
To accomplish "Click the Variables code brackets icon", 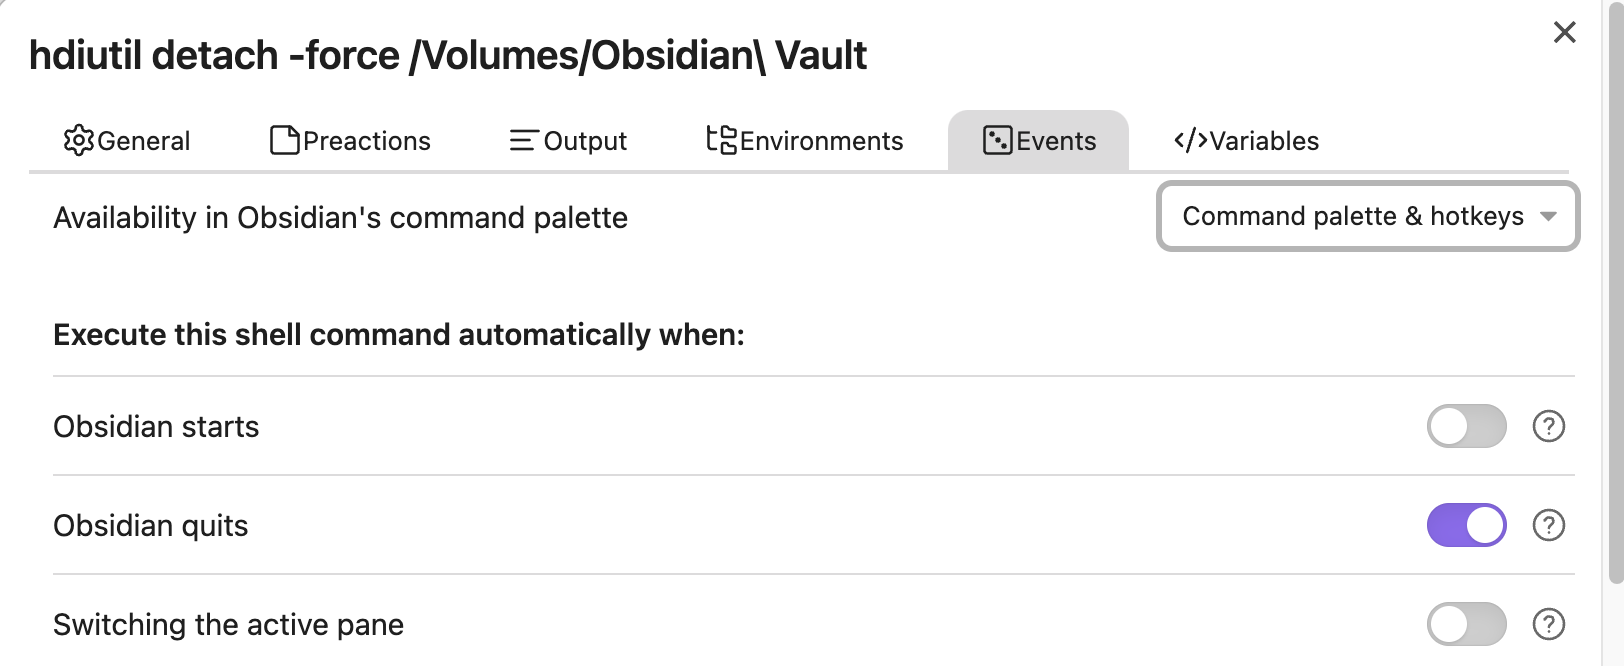I will (x=1190, y=141).
